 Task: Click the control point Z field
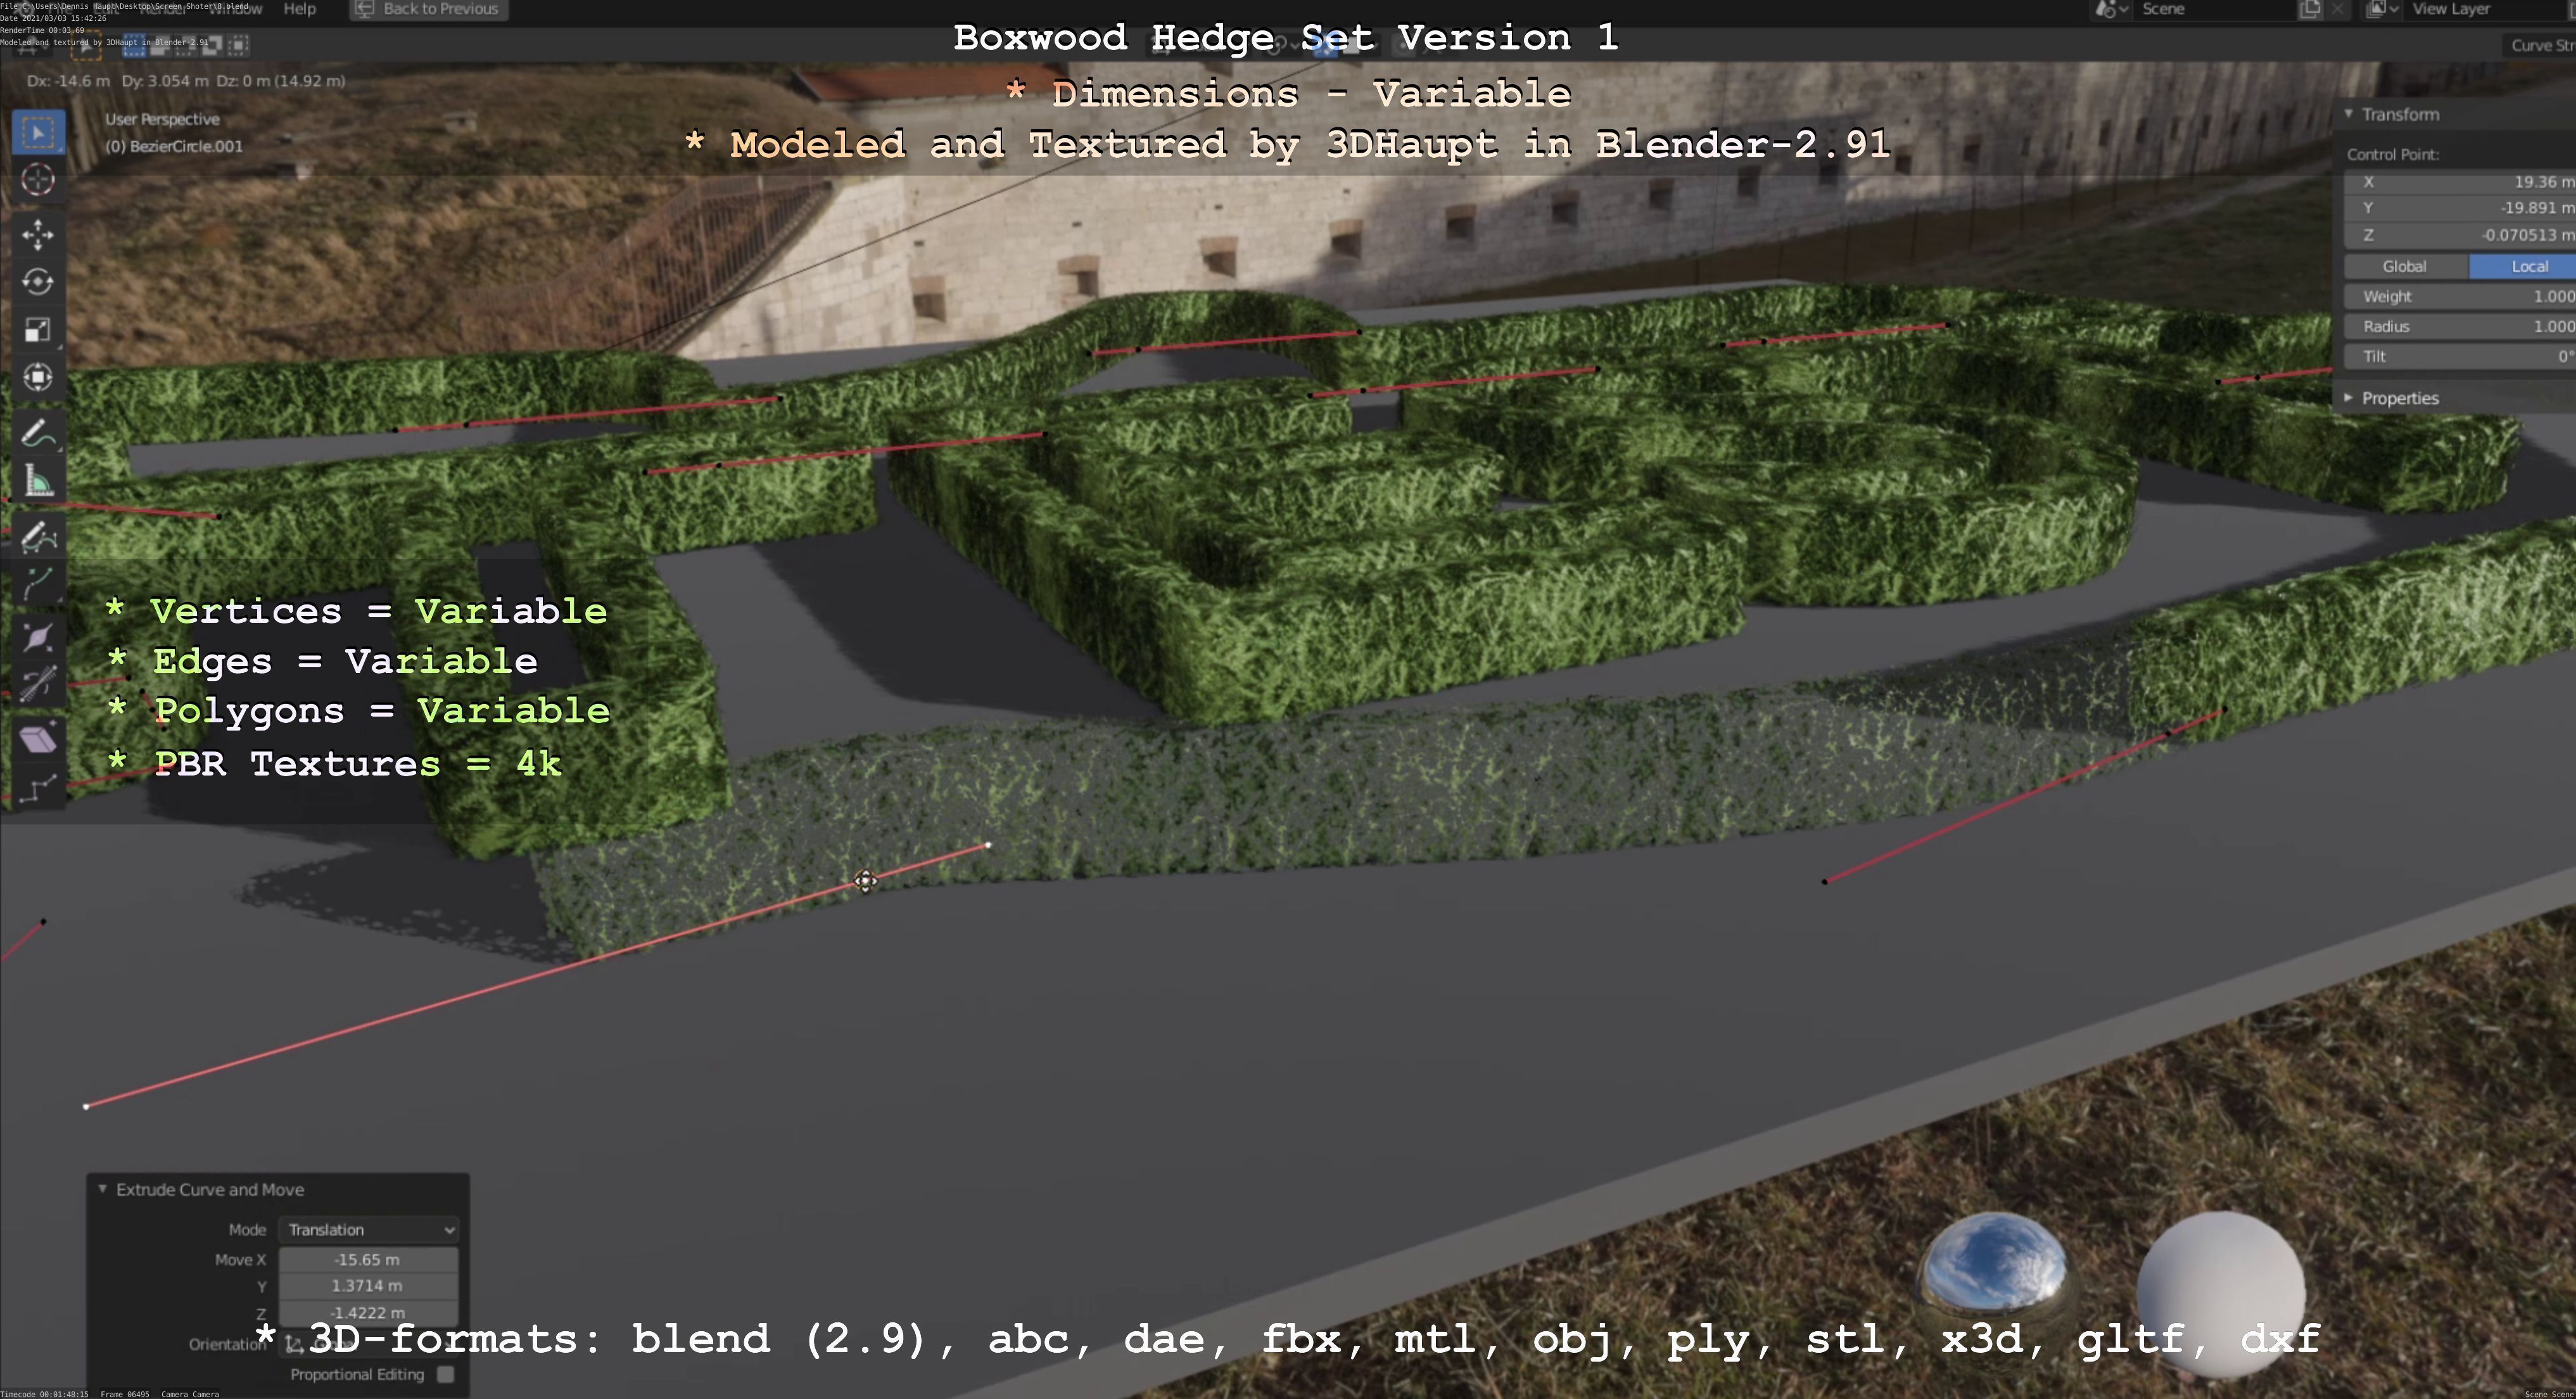tap(2460, 235)
